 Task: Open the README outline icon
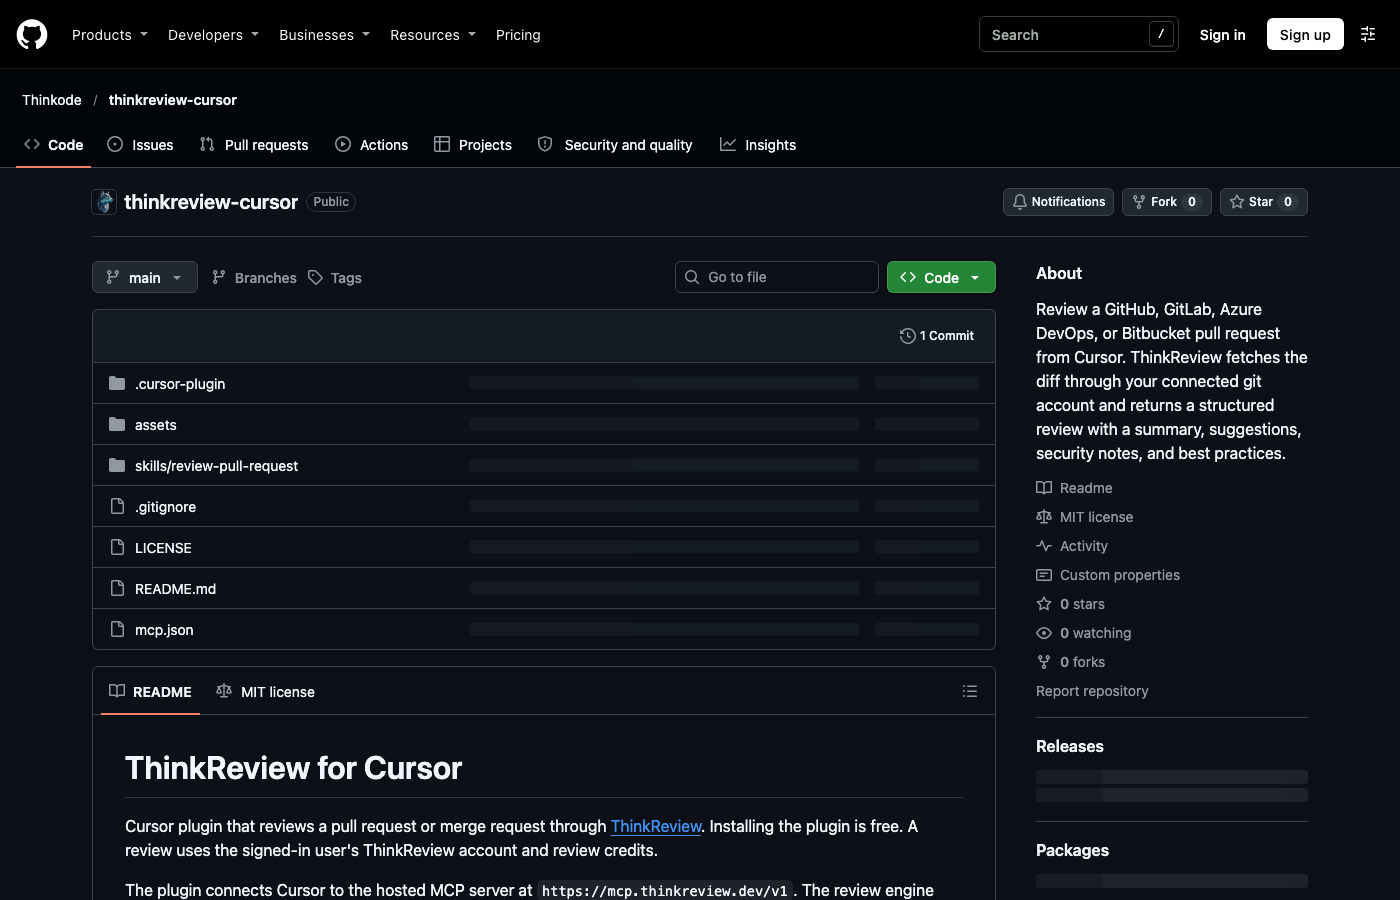coord(969,691)
